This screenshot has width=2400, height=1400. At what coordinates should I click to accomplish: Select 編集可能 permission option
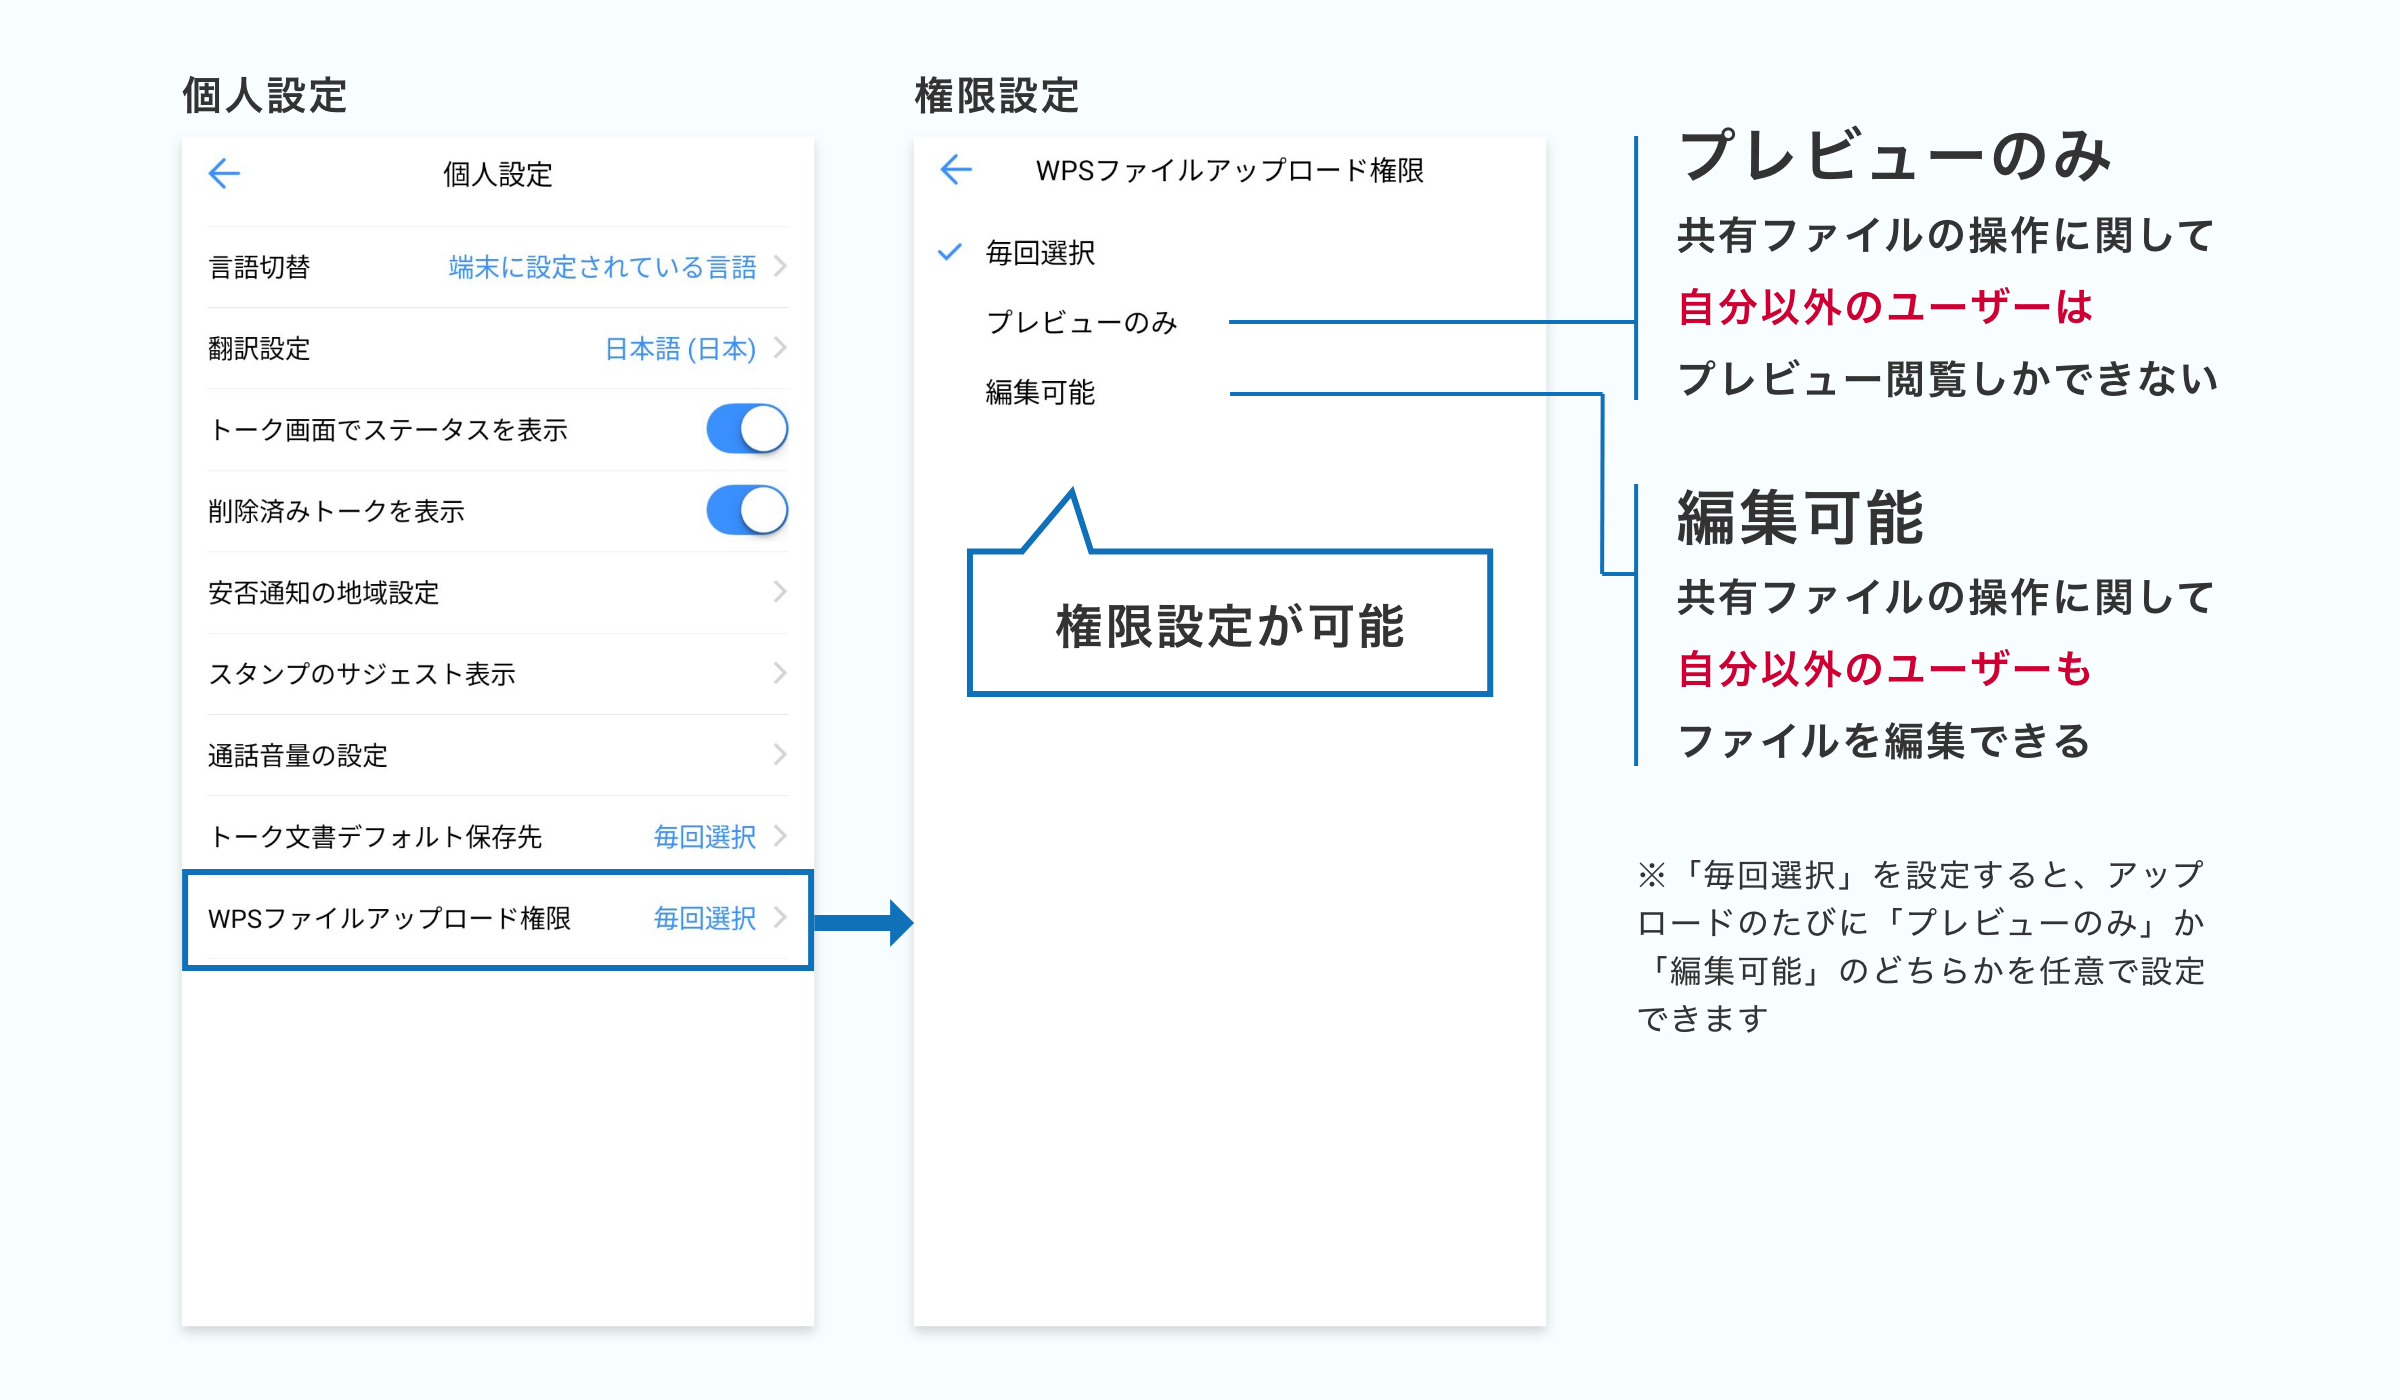tap(1040, 392)
